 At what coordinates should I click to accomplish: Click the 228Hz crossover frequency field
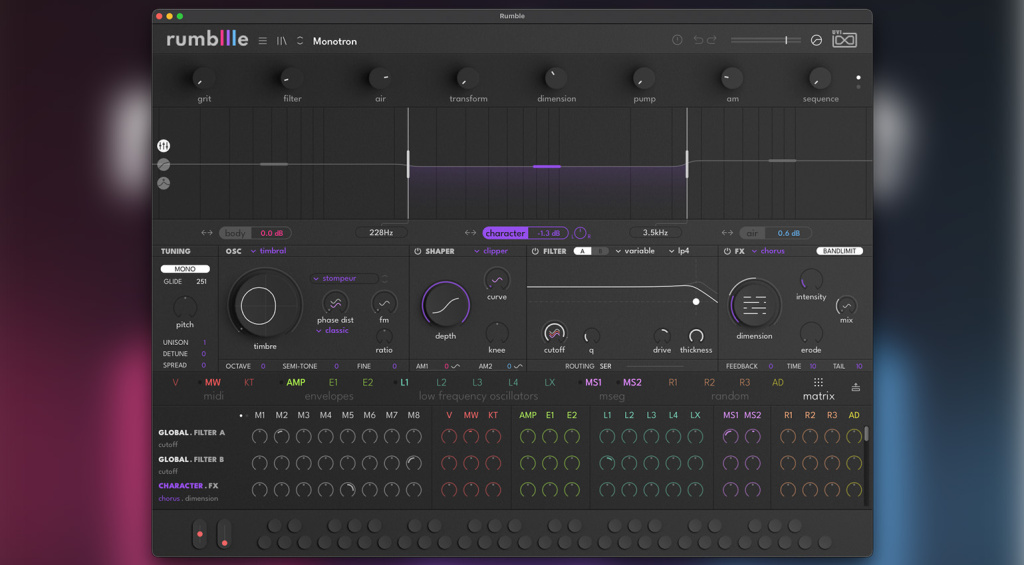click(381, 233)
